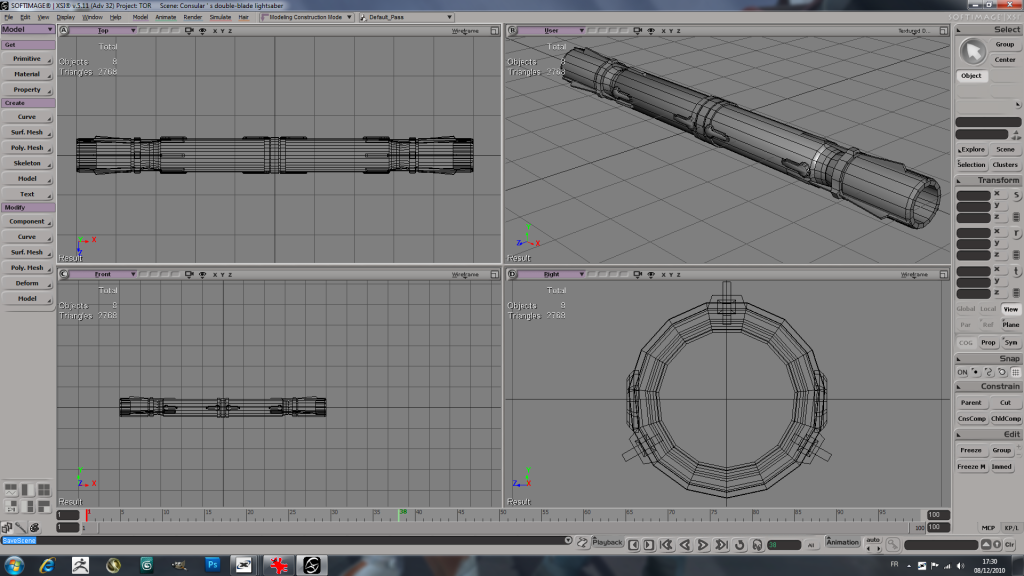The width and height of the screenshot is (1024, 576).
Task: Collapse the Snap panel header
Action: pos(988,359)
